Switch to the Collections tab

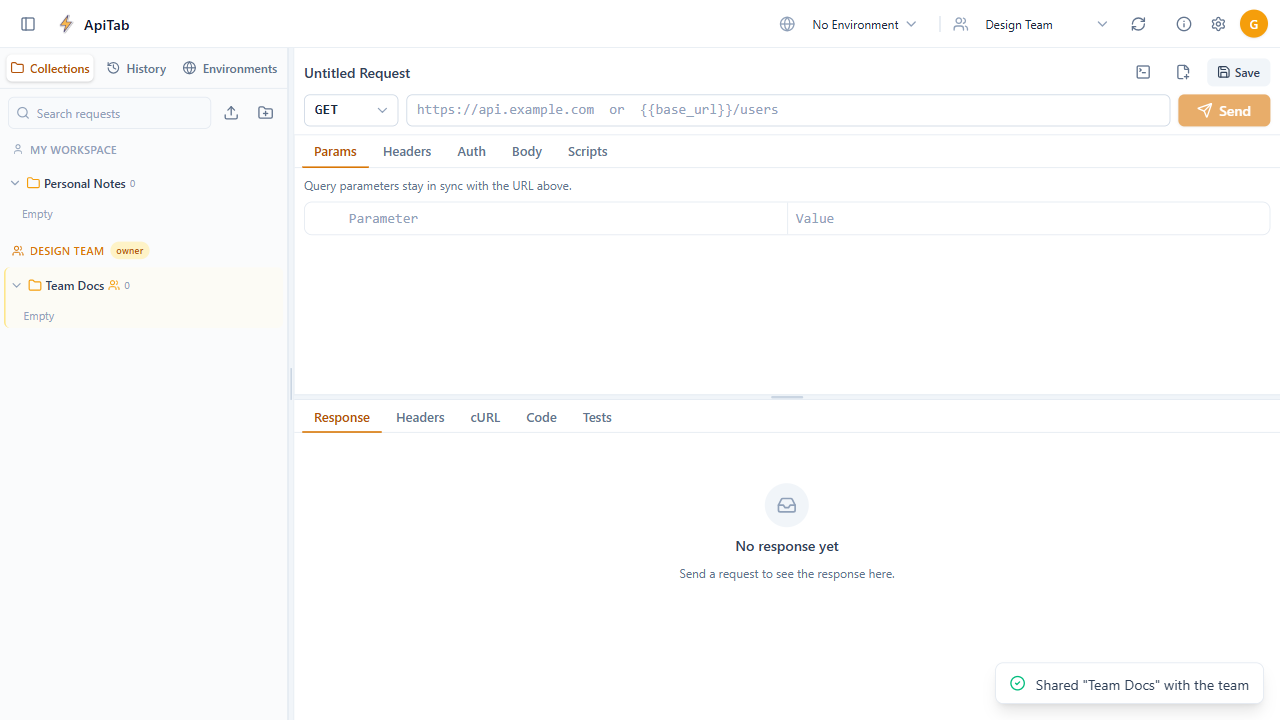[x=50, y=68]
